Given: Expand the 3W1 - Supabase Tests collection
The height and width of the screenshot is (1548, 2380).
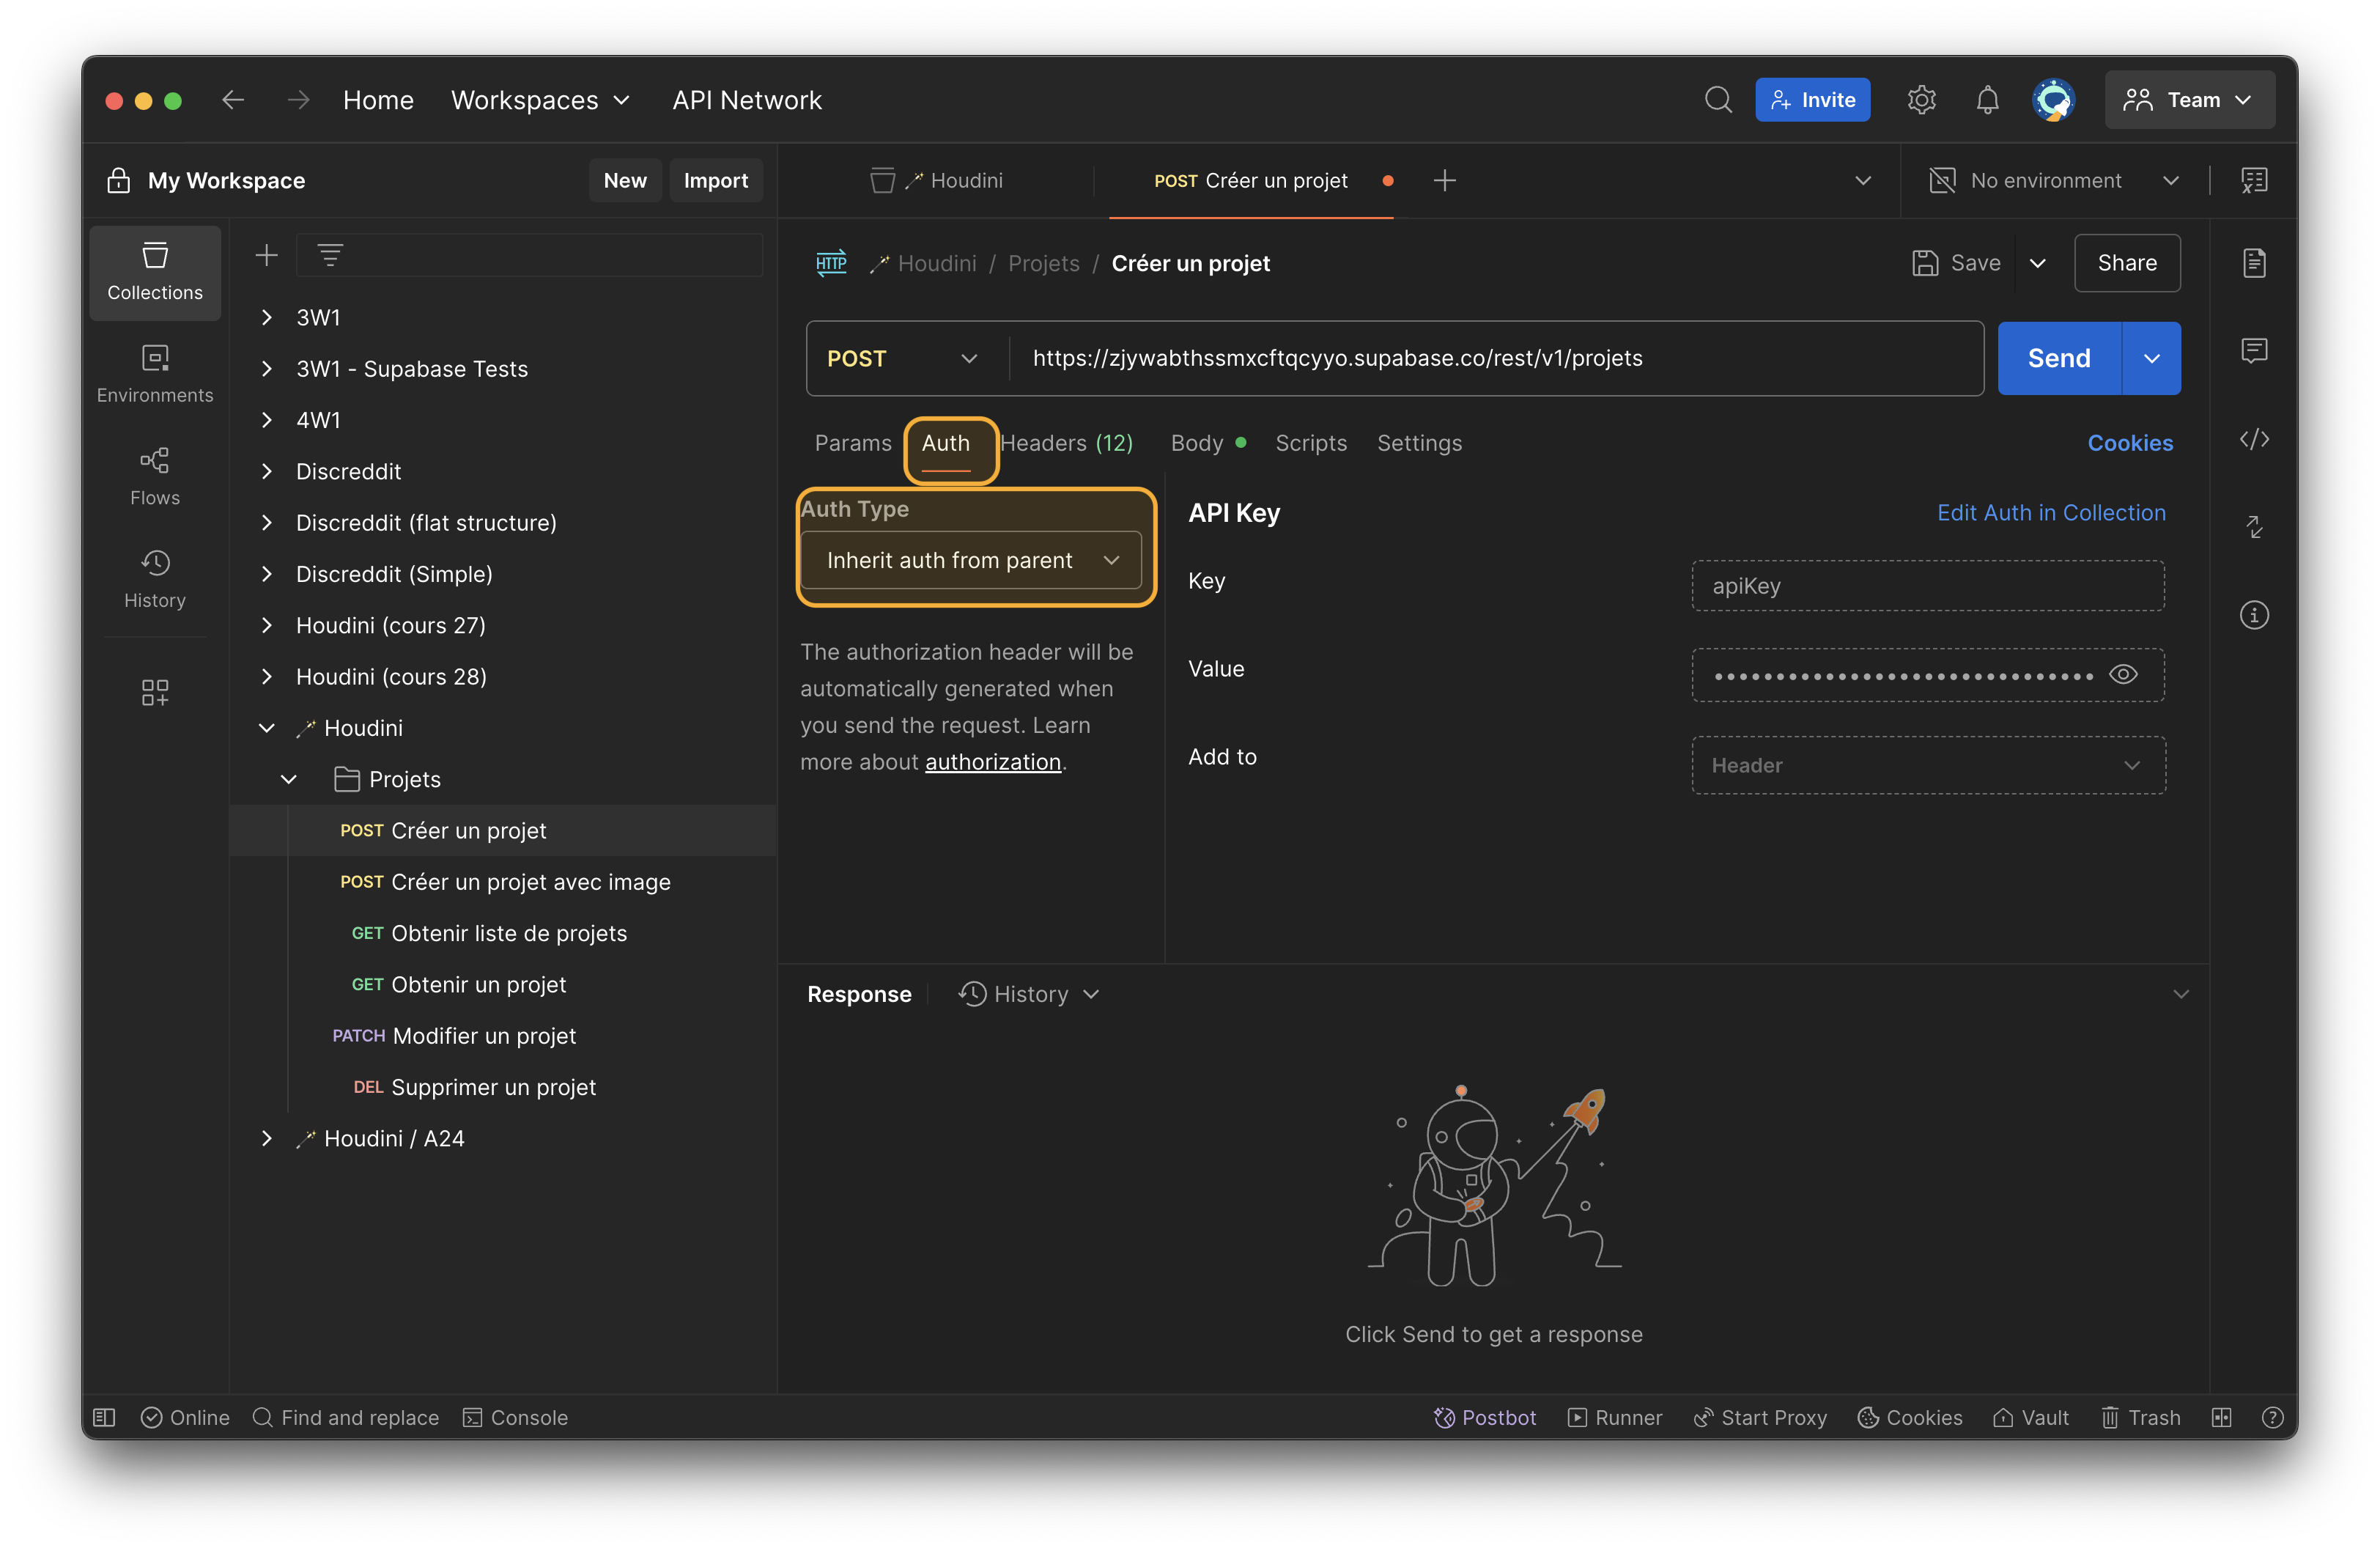Looking at the screenshot, I should pyautogui.click(x=266, y=369).
